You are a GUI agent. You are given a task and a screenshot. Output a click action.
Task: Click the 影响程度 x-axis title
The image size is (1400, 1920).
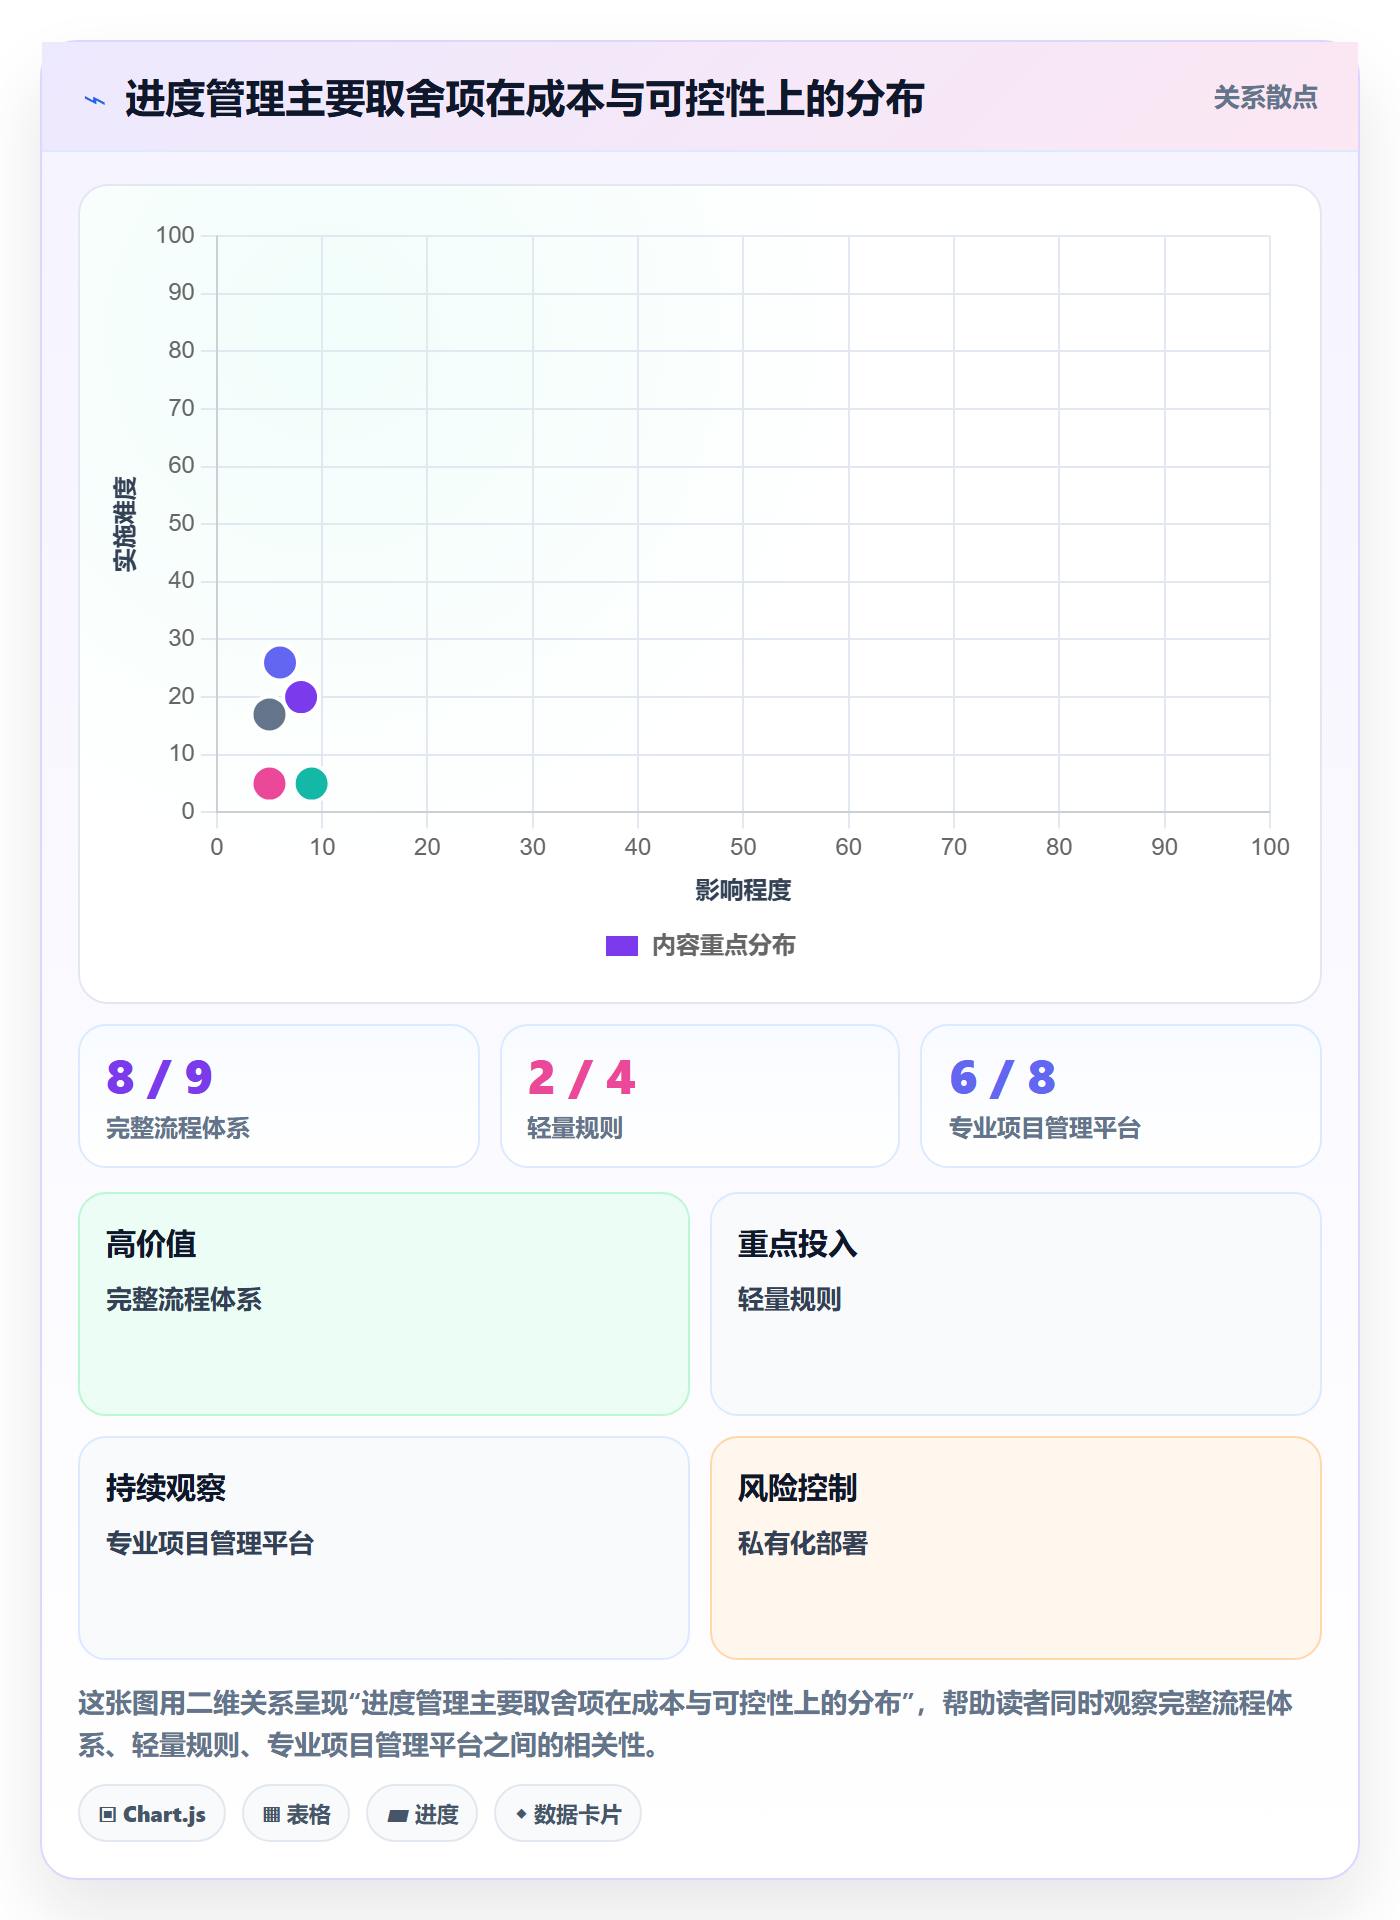click(743, 890)
